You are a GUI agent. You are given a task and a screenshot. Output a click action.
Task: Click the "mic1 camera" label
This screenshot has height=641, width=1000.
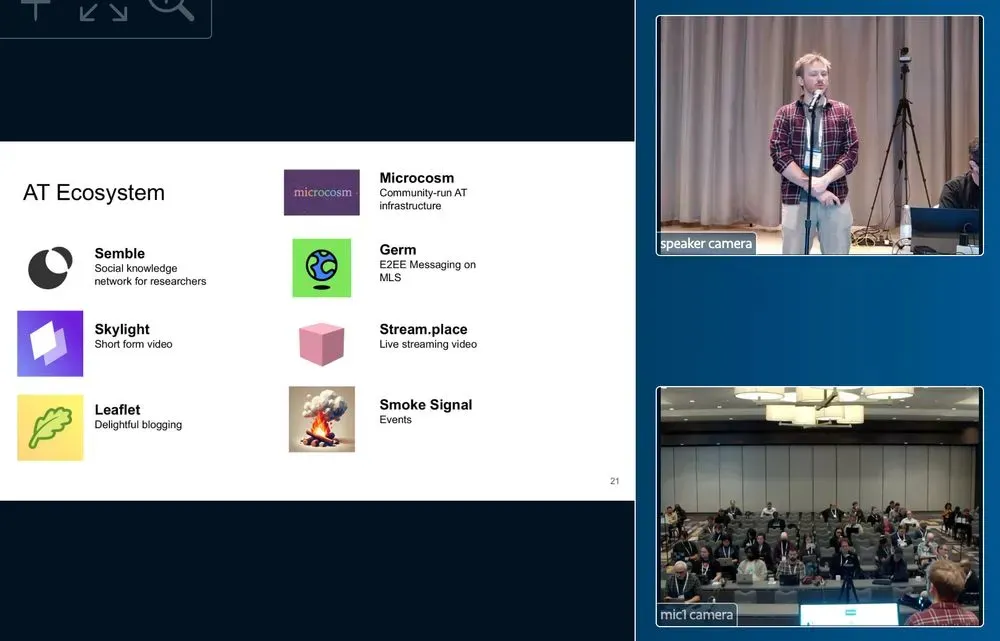tap(697, 615)
